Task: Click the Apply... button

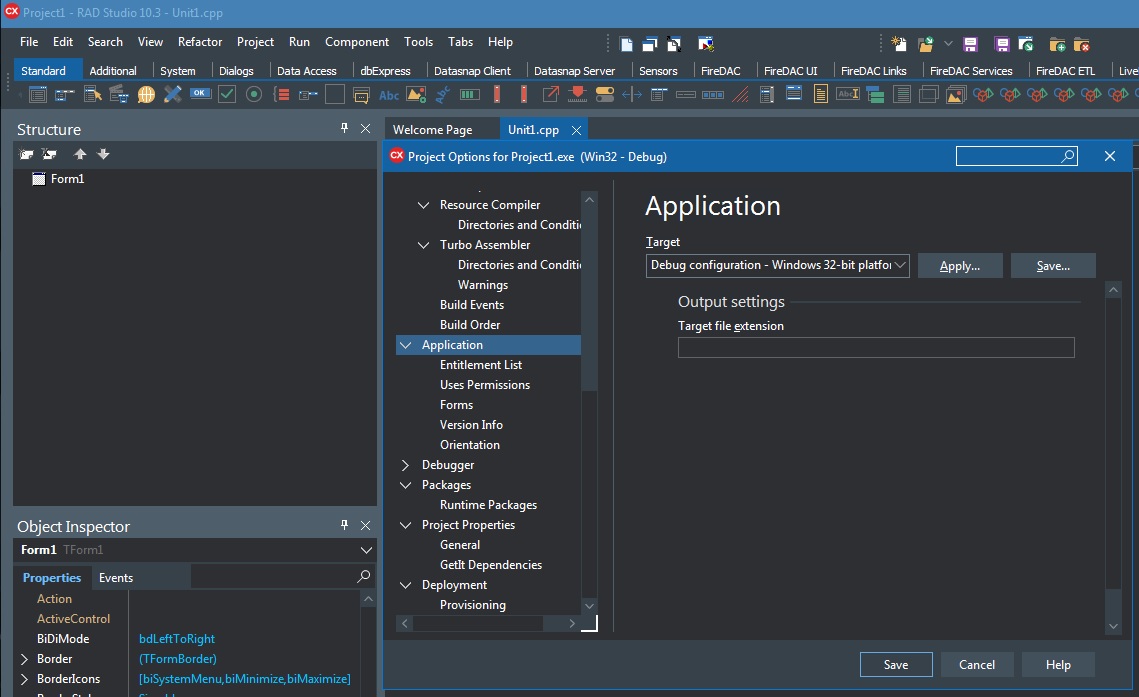Action: 960,266
